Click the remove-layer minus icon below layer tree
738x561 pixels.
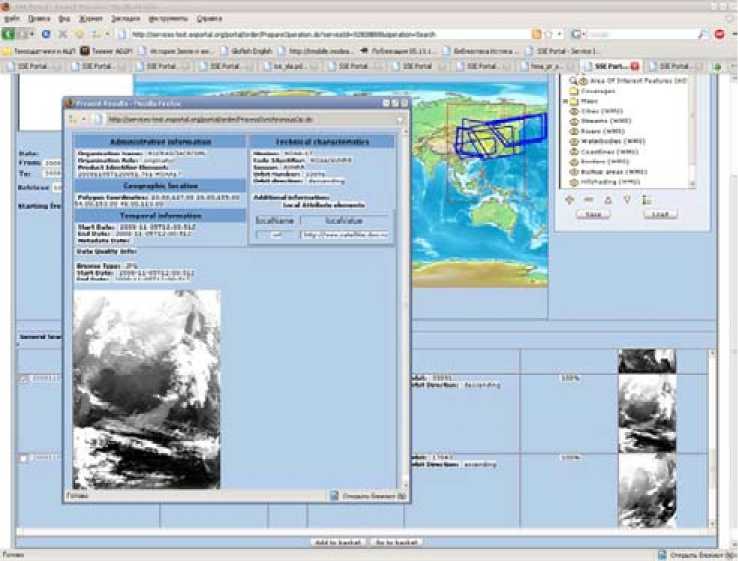588,200
